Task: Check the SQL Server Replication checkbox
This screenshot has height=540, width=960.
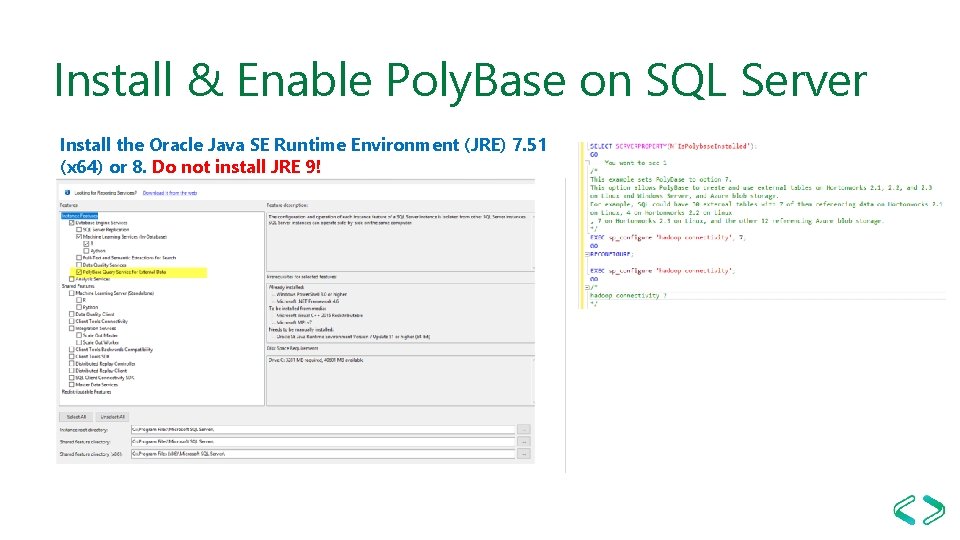Action: [x=79, y=230]
